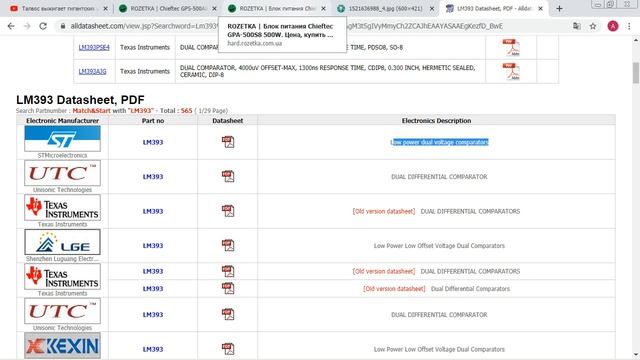Click the KEXIN manufacturer logo
Screen dimensions: 640x360
[x=62, y=346]
